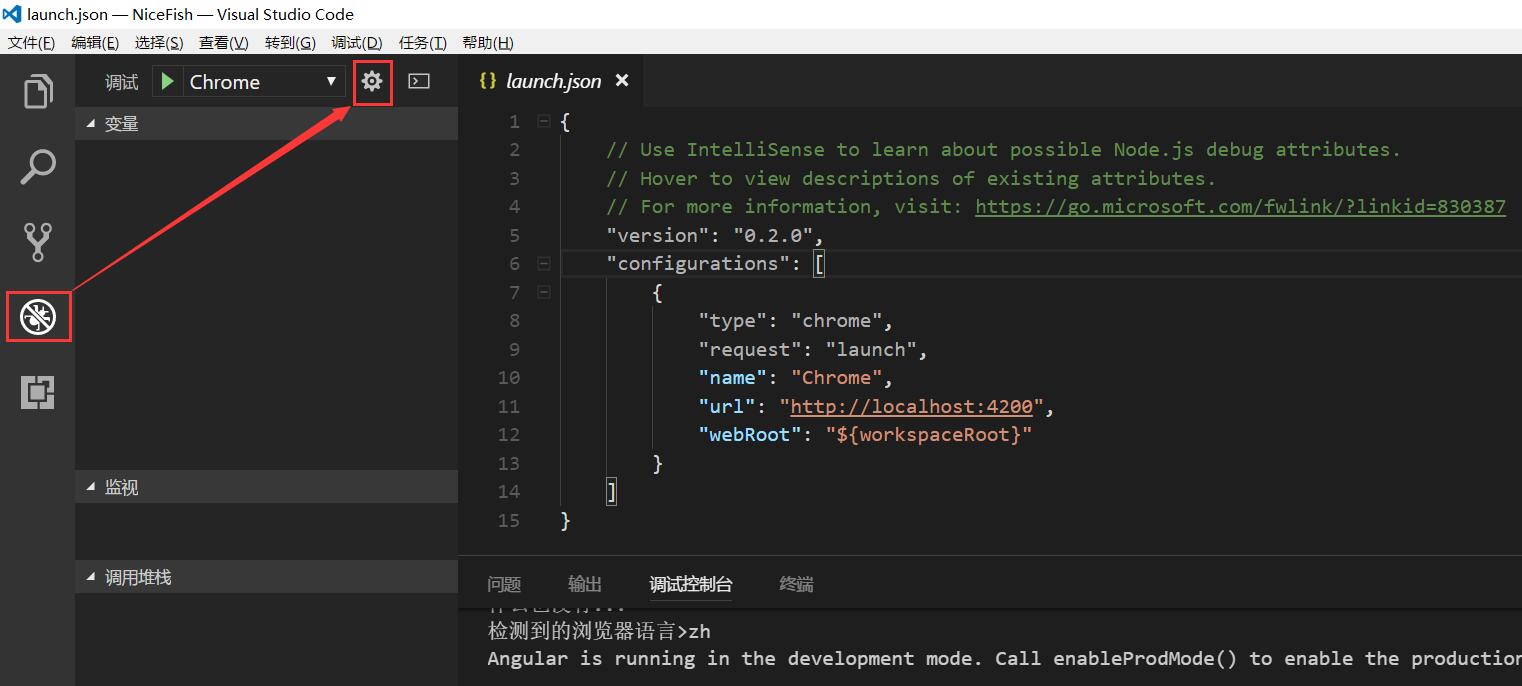
Task: Click the "Chrome" name value in editor
Action: [x=837, y=378]
